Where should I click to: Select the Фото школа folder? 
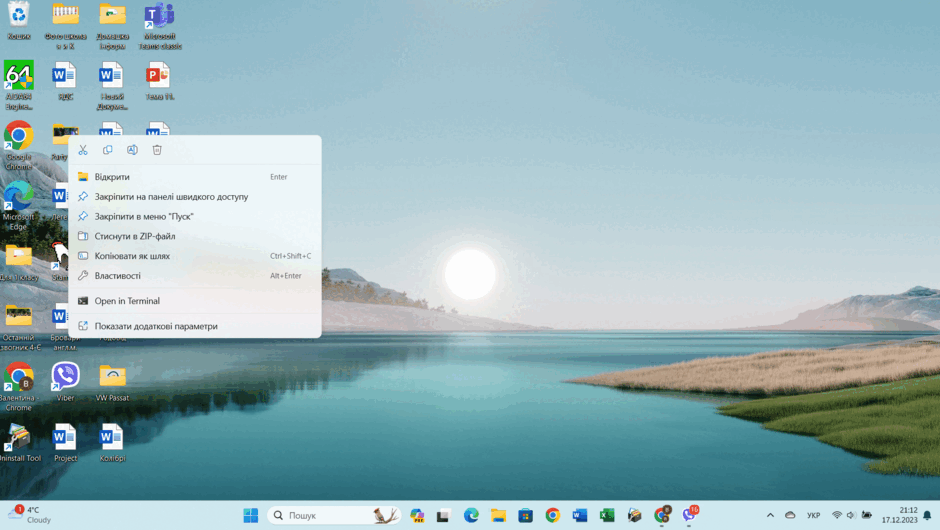click(x=65, y=26)
